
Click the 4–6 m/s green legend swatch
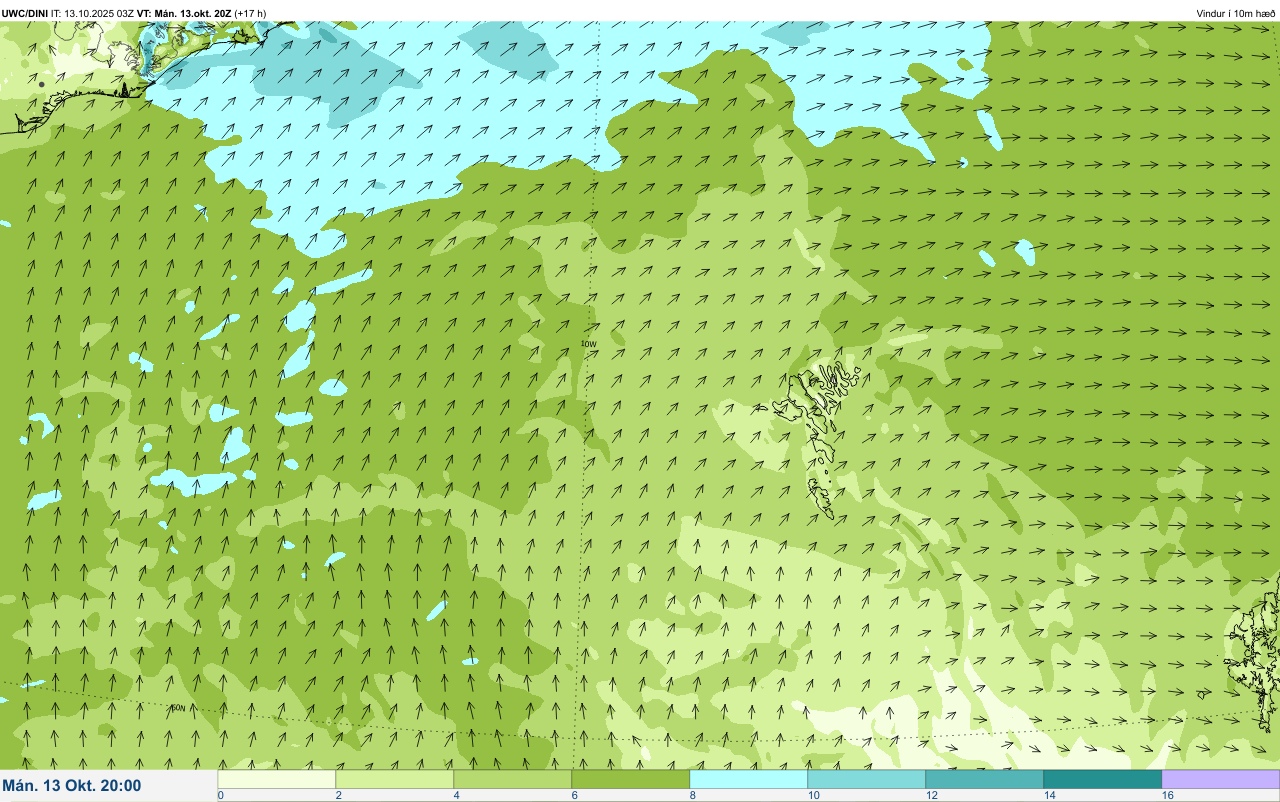click(x=513, y=779)
